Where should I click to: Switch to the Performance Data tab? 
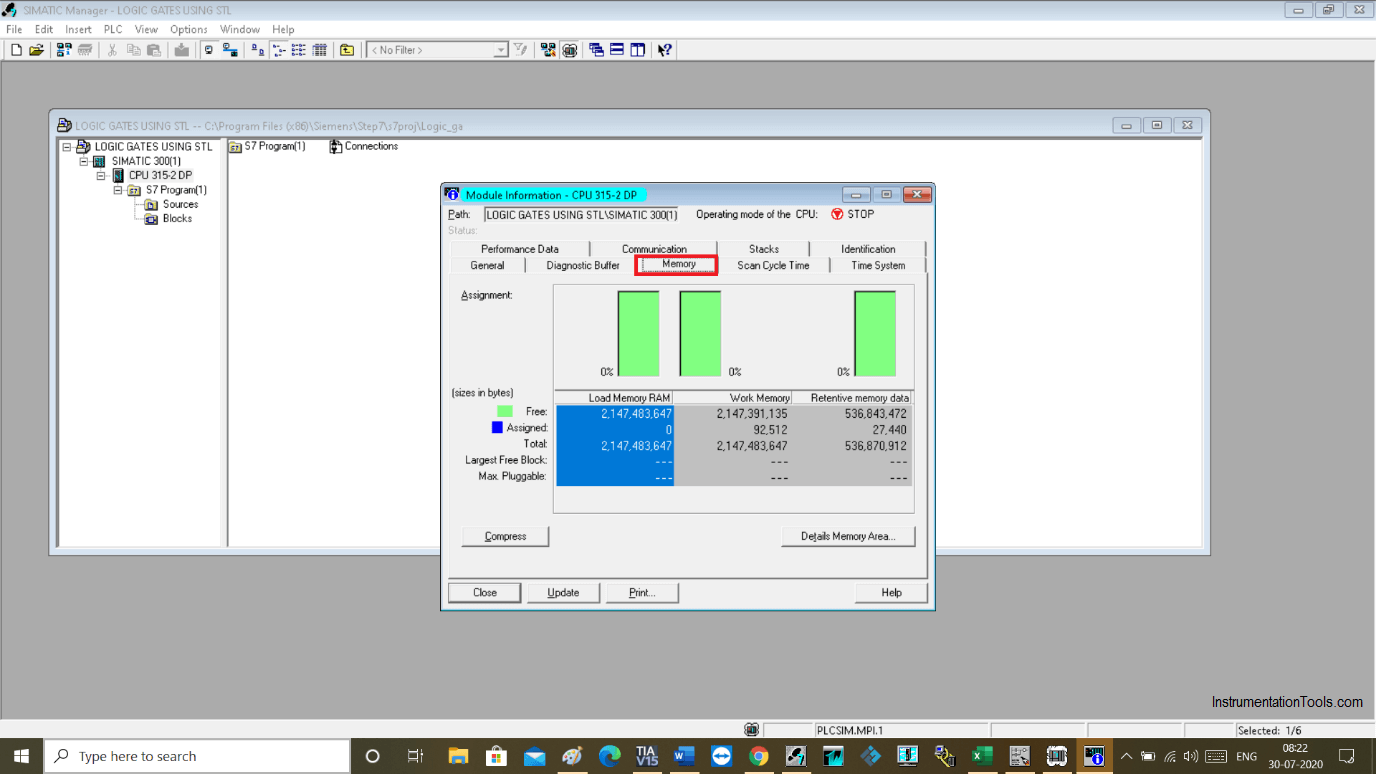click(x=520, y=249)
